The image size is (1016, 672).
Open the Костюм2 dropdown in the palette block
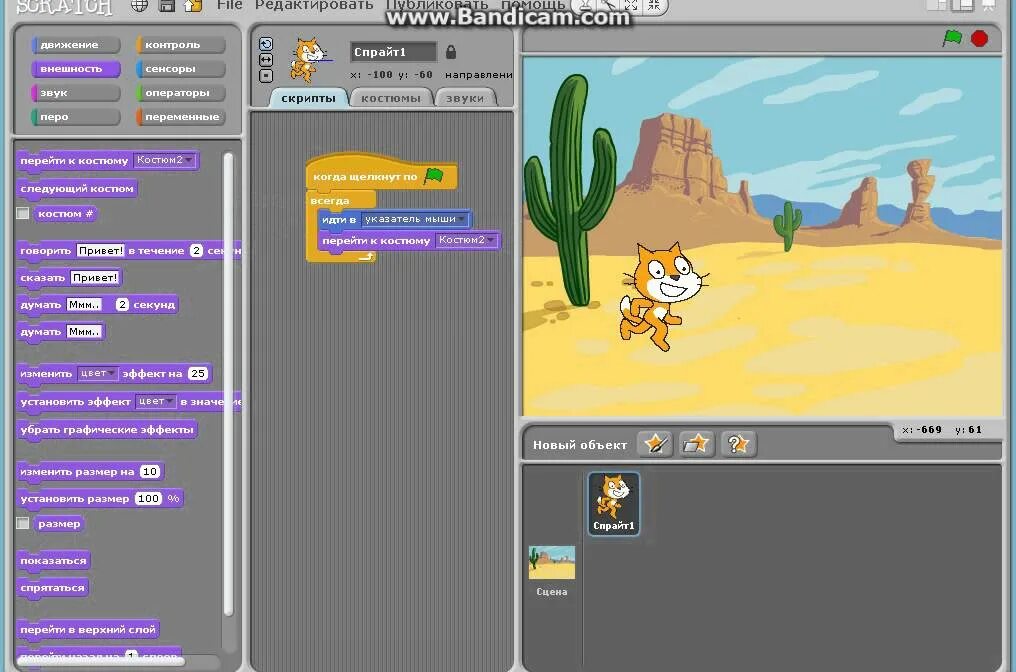pos(165,160)
